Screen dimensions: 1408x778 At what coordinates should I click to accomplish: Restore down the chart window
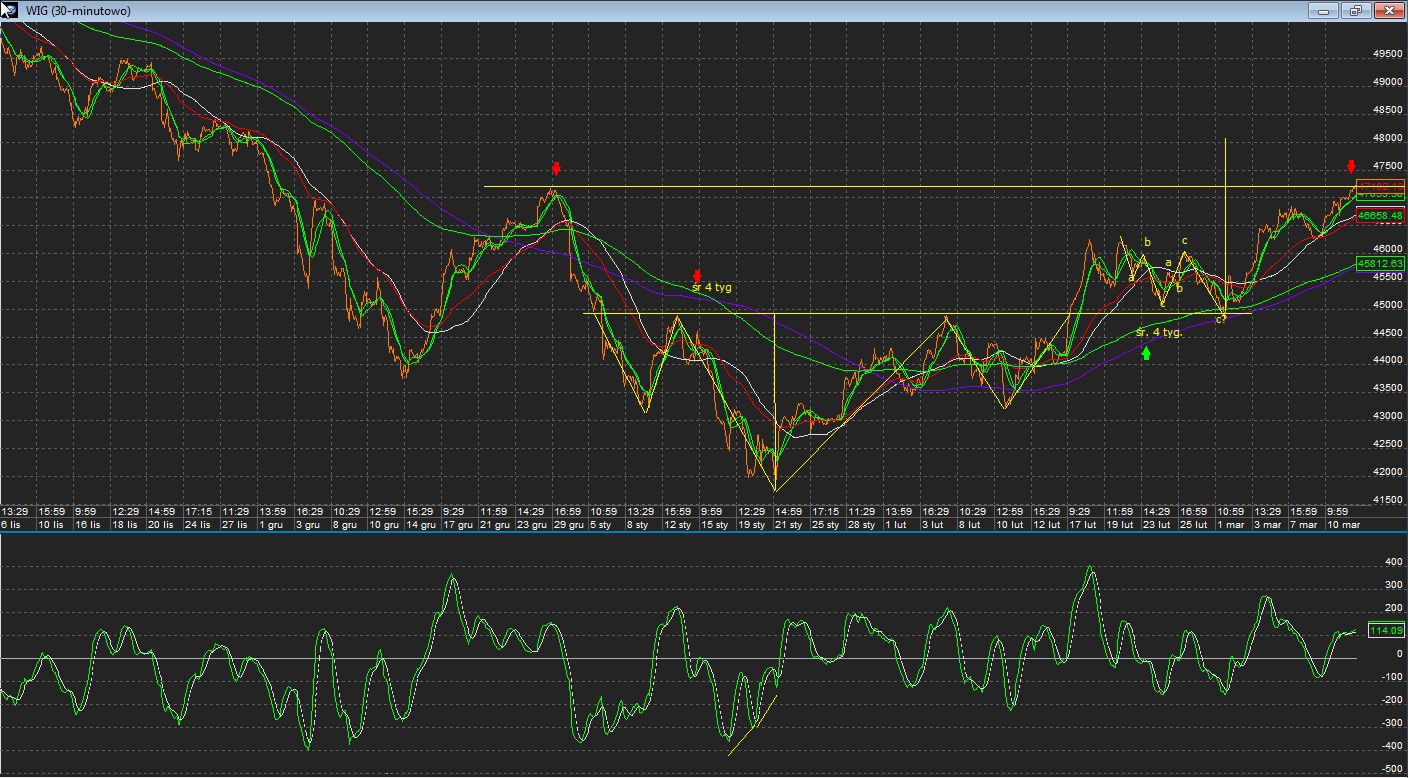tap(1356, 10)
